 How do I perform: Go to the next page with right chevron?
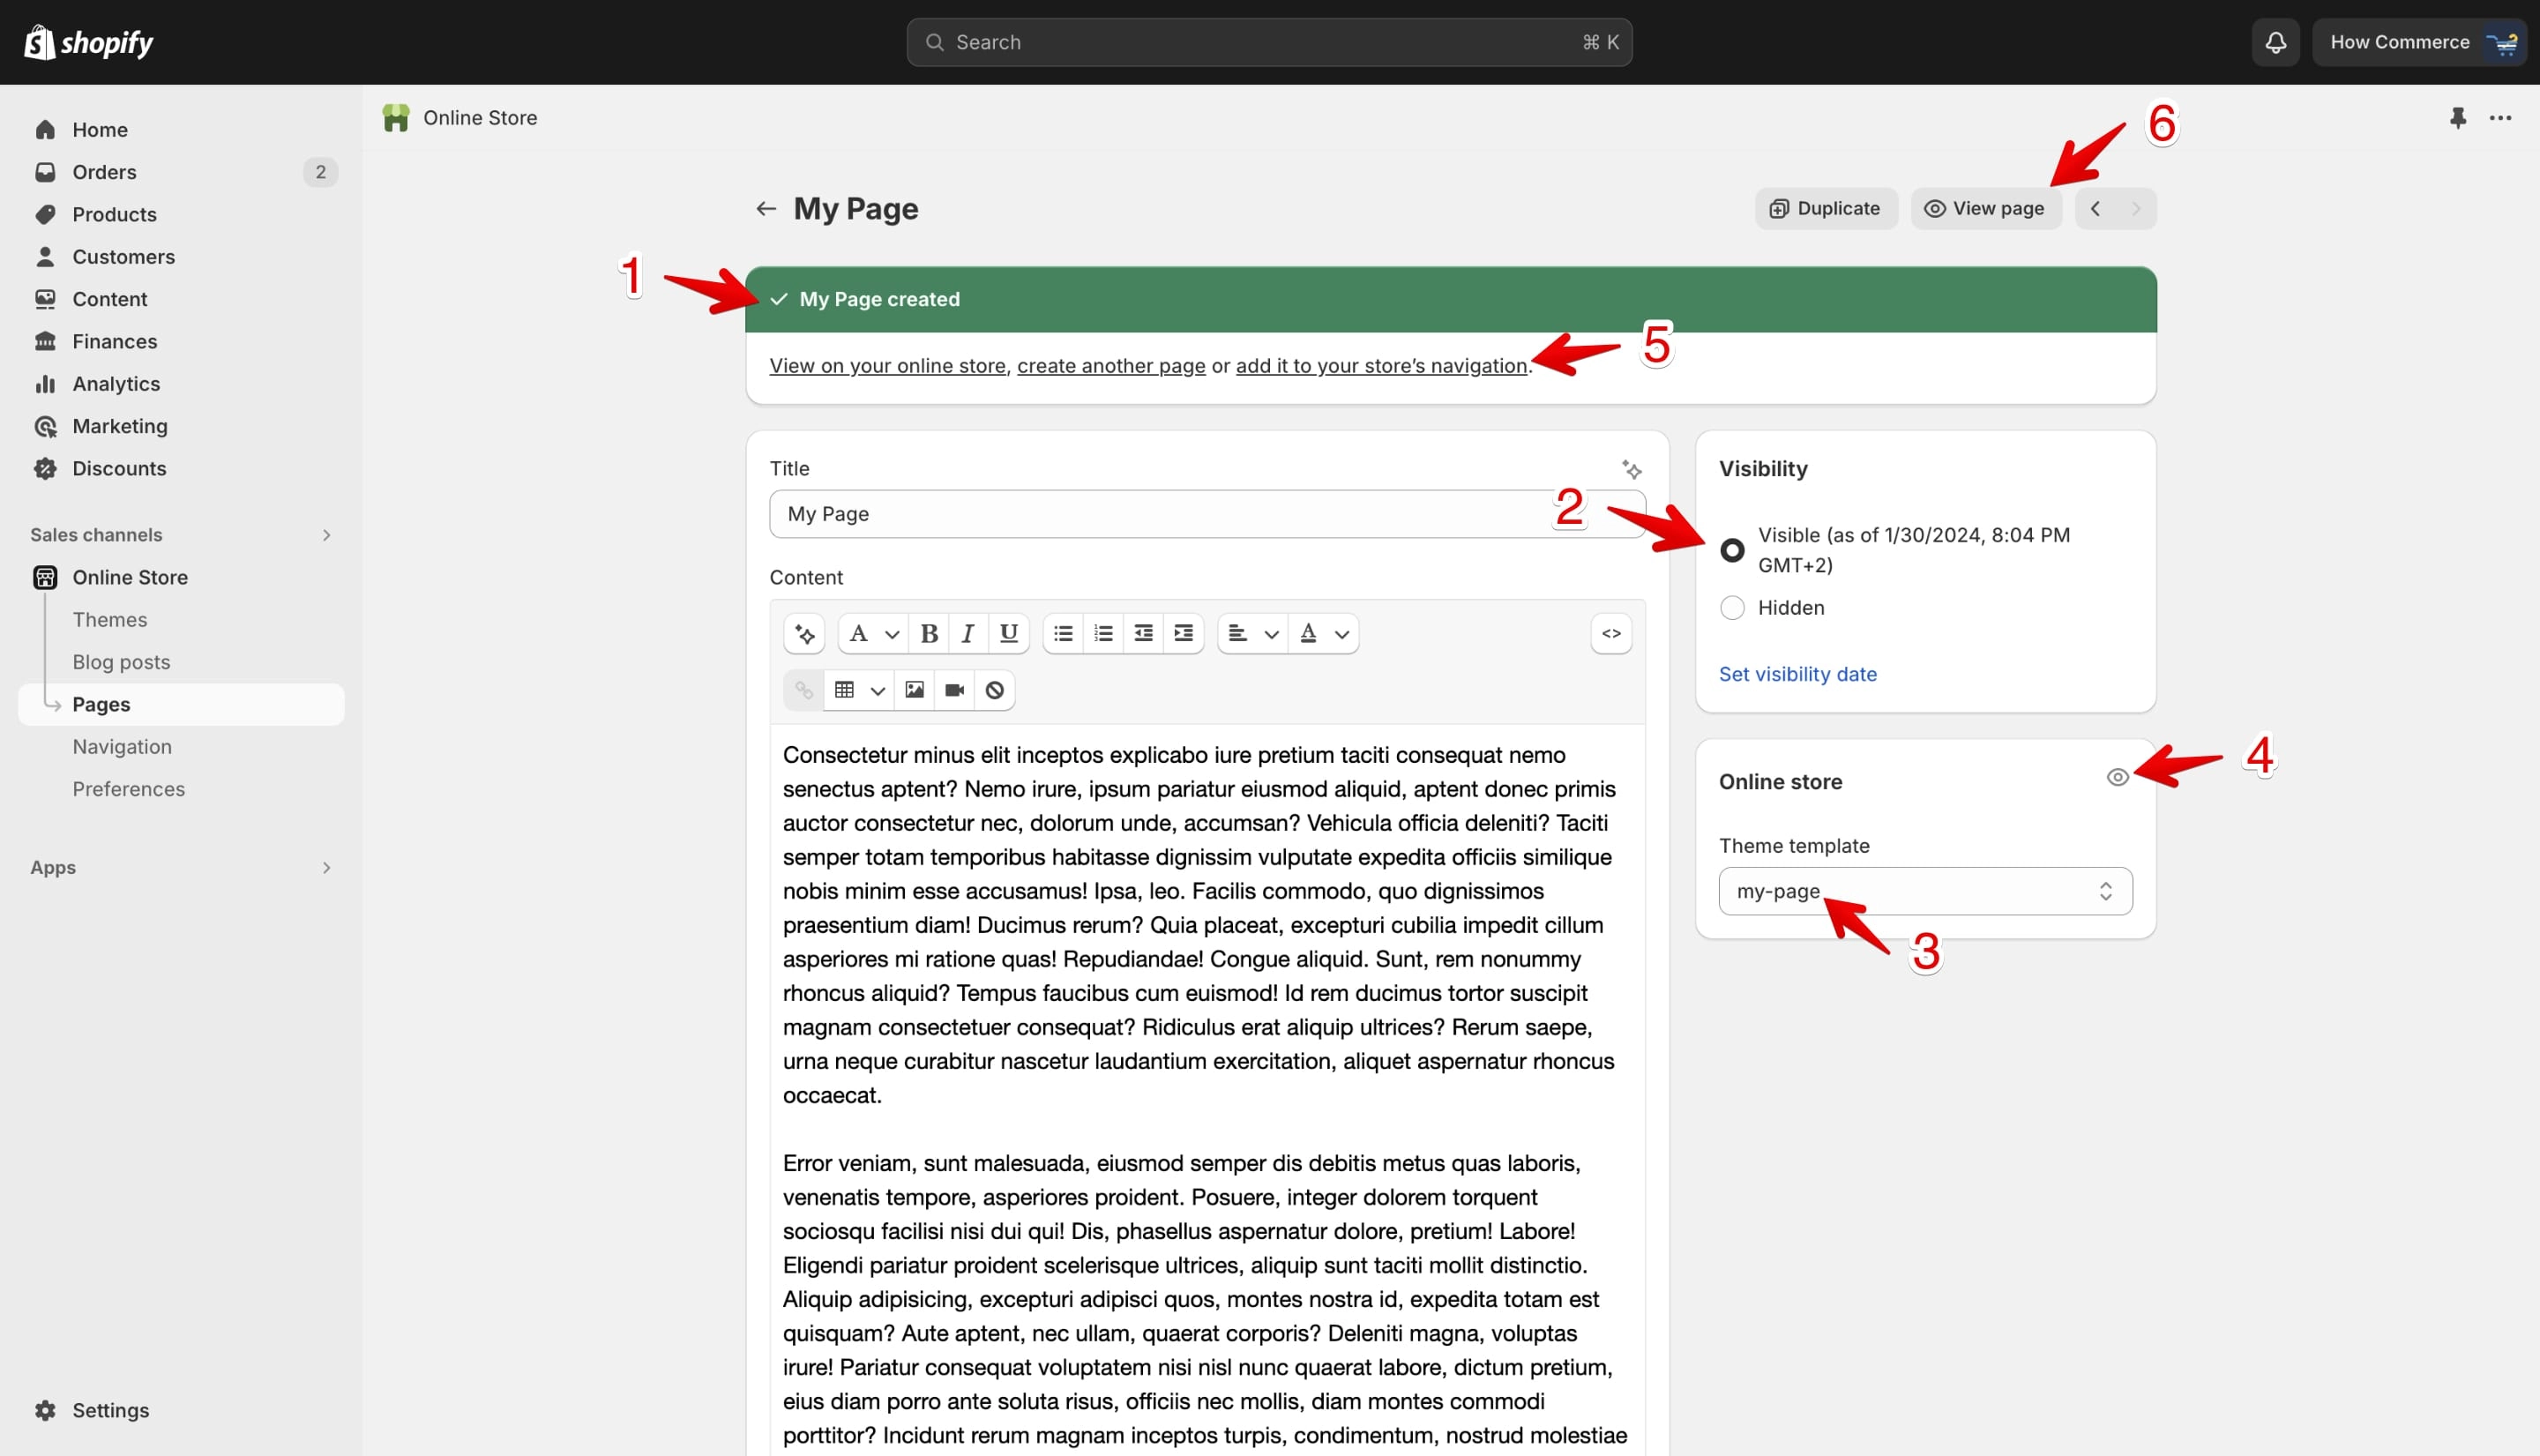(x=2135, y=209)
